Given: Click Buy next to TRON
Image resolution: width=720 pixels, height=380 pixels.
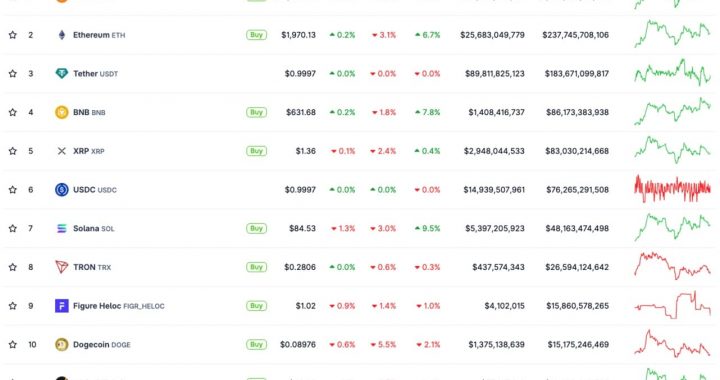Looking at the screenshot, I should point(256,267).
